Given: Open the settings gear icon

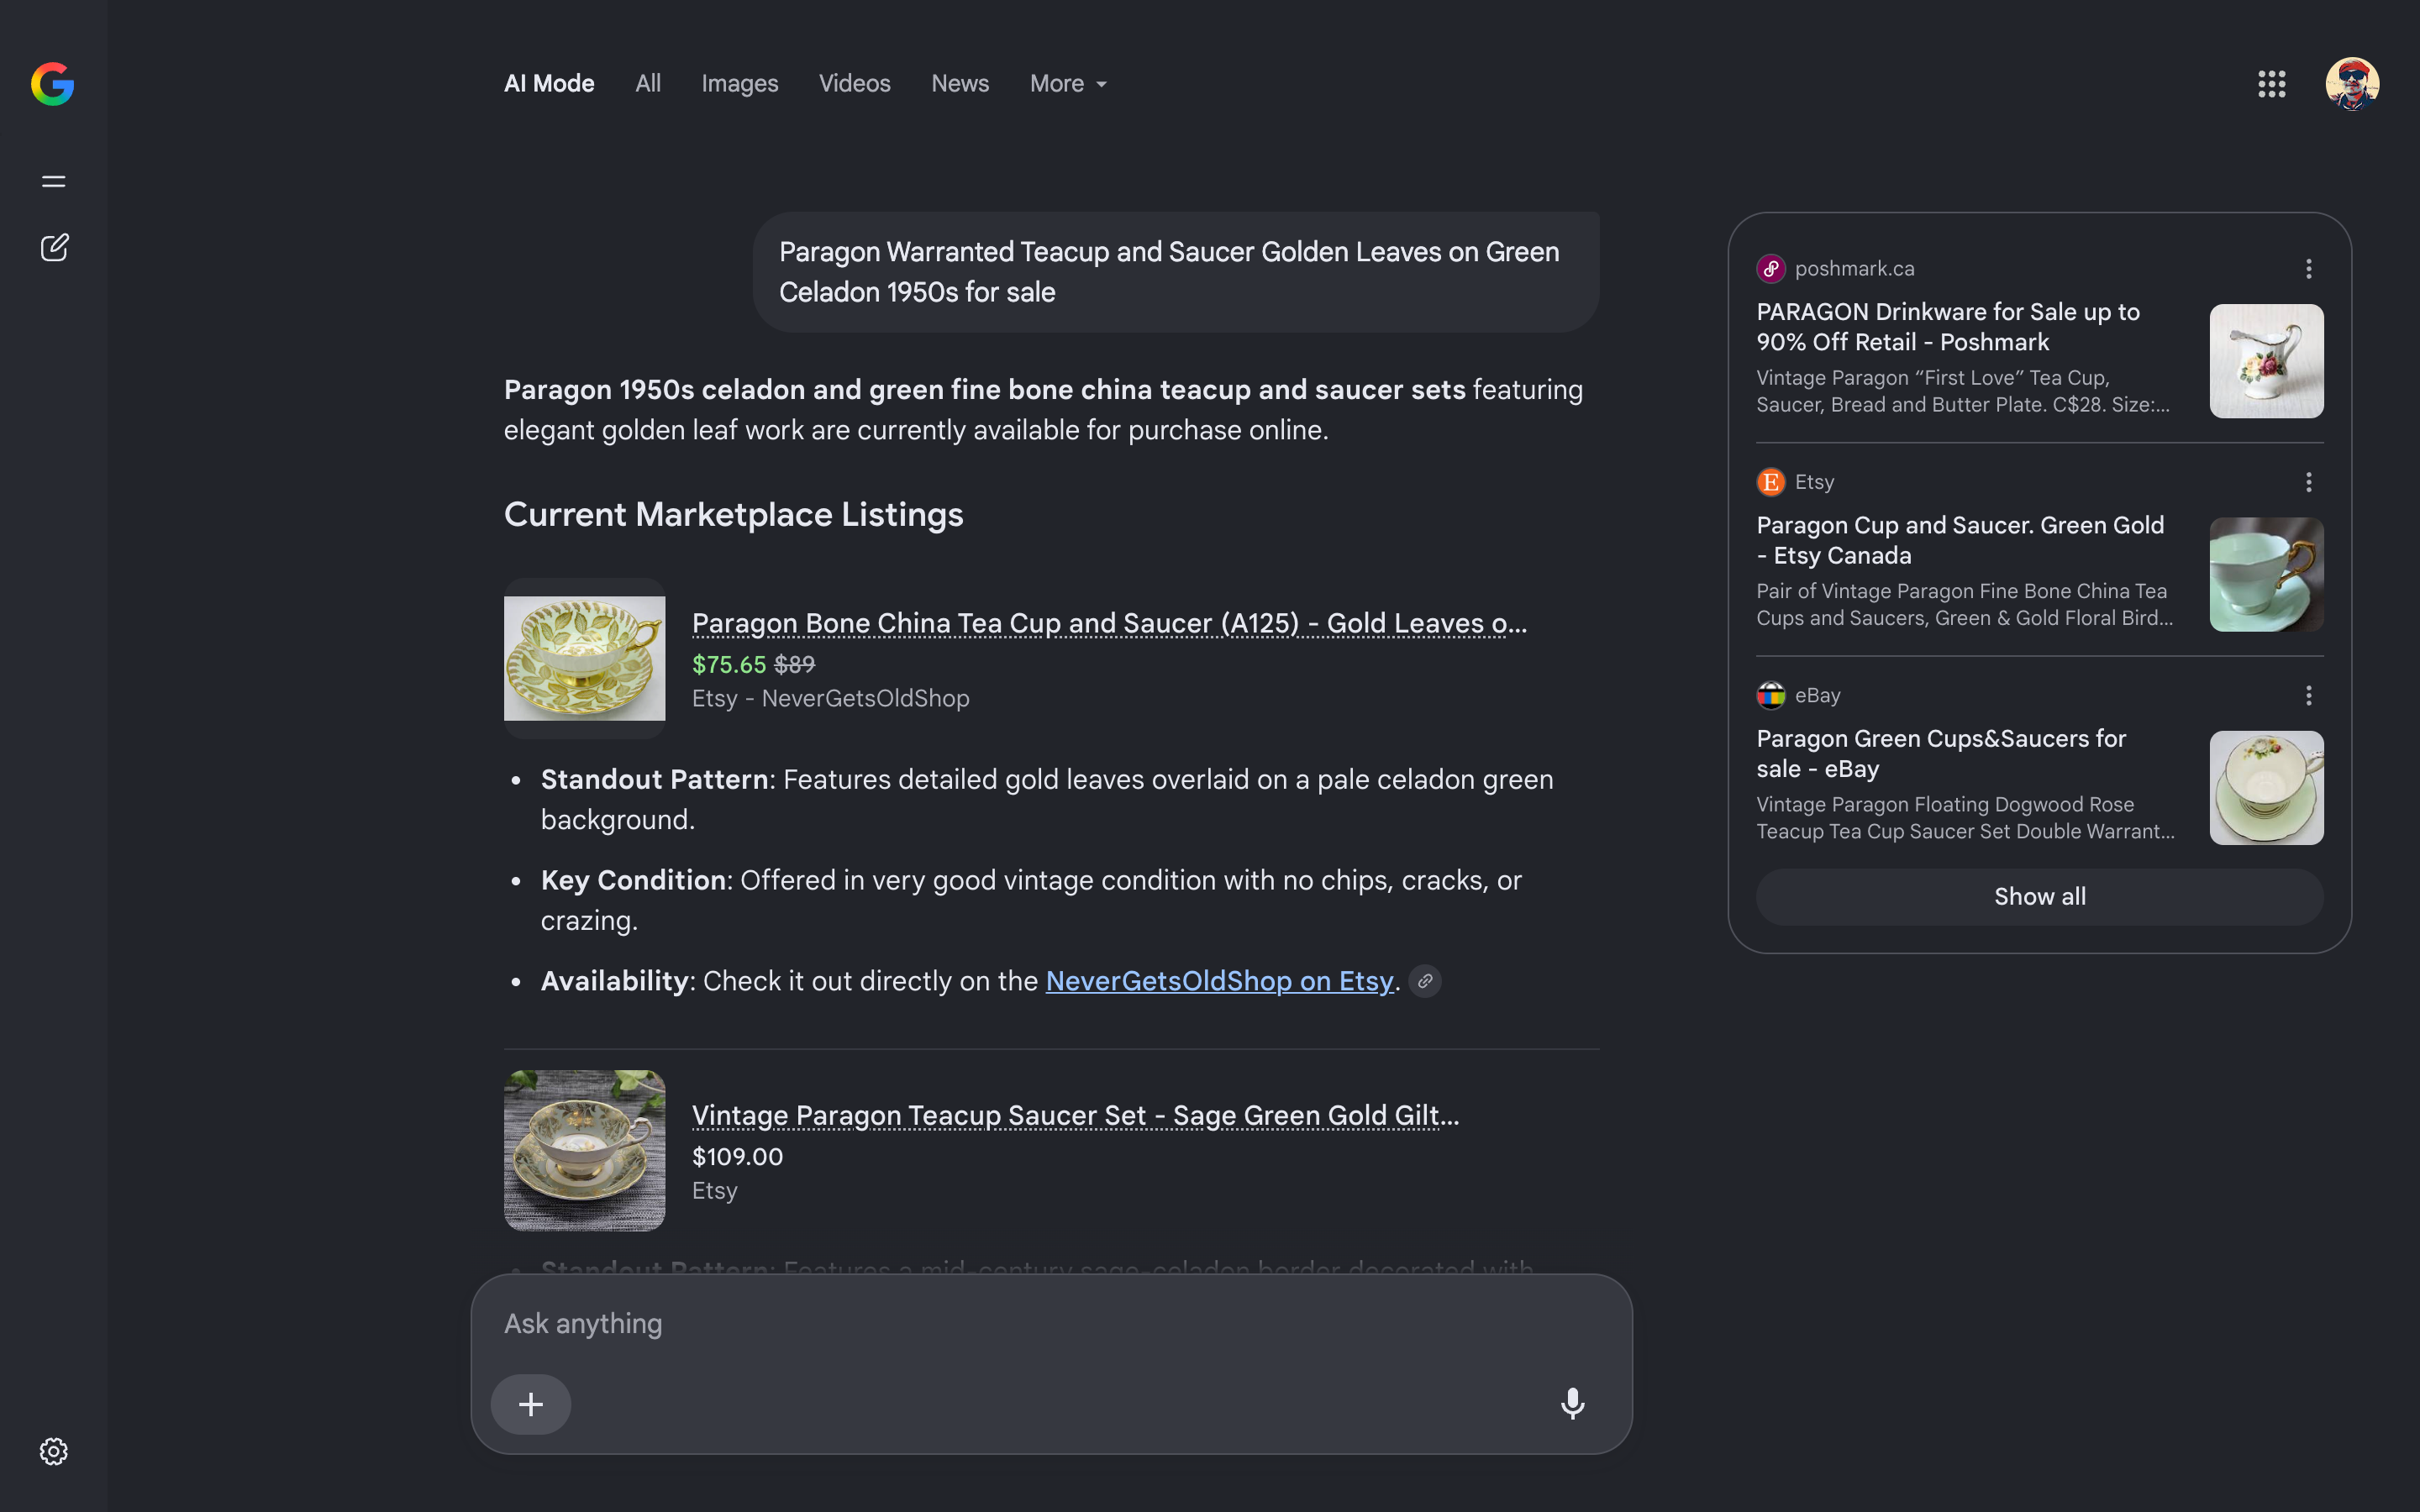Looking at the screenshot, I should (54, 1451).
